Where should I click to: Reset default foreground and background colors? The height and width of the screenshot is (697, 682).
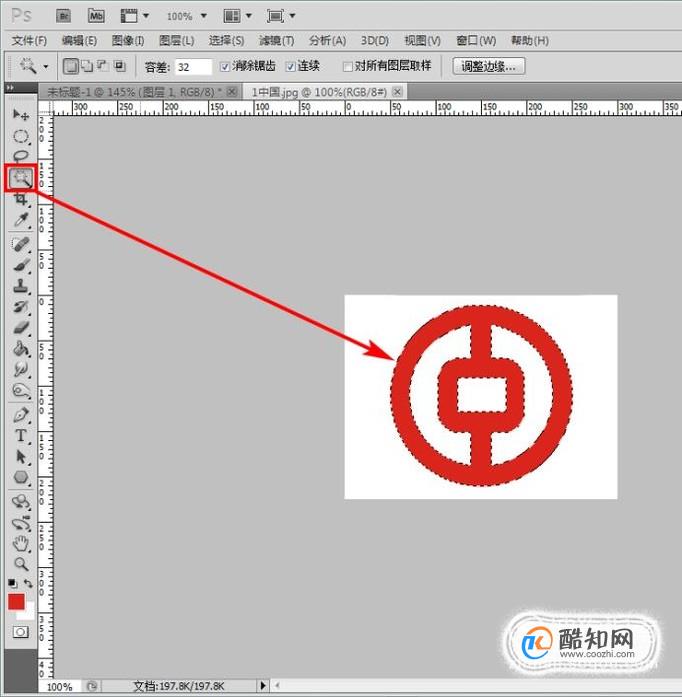click(12, 583)
